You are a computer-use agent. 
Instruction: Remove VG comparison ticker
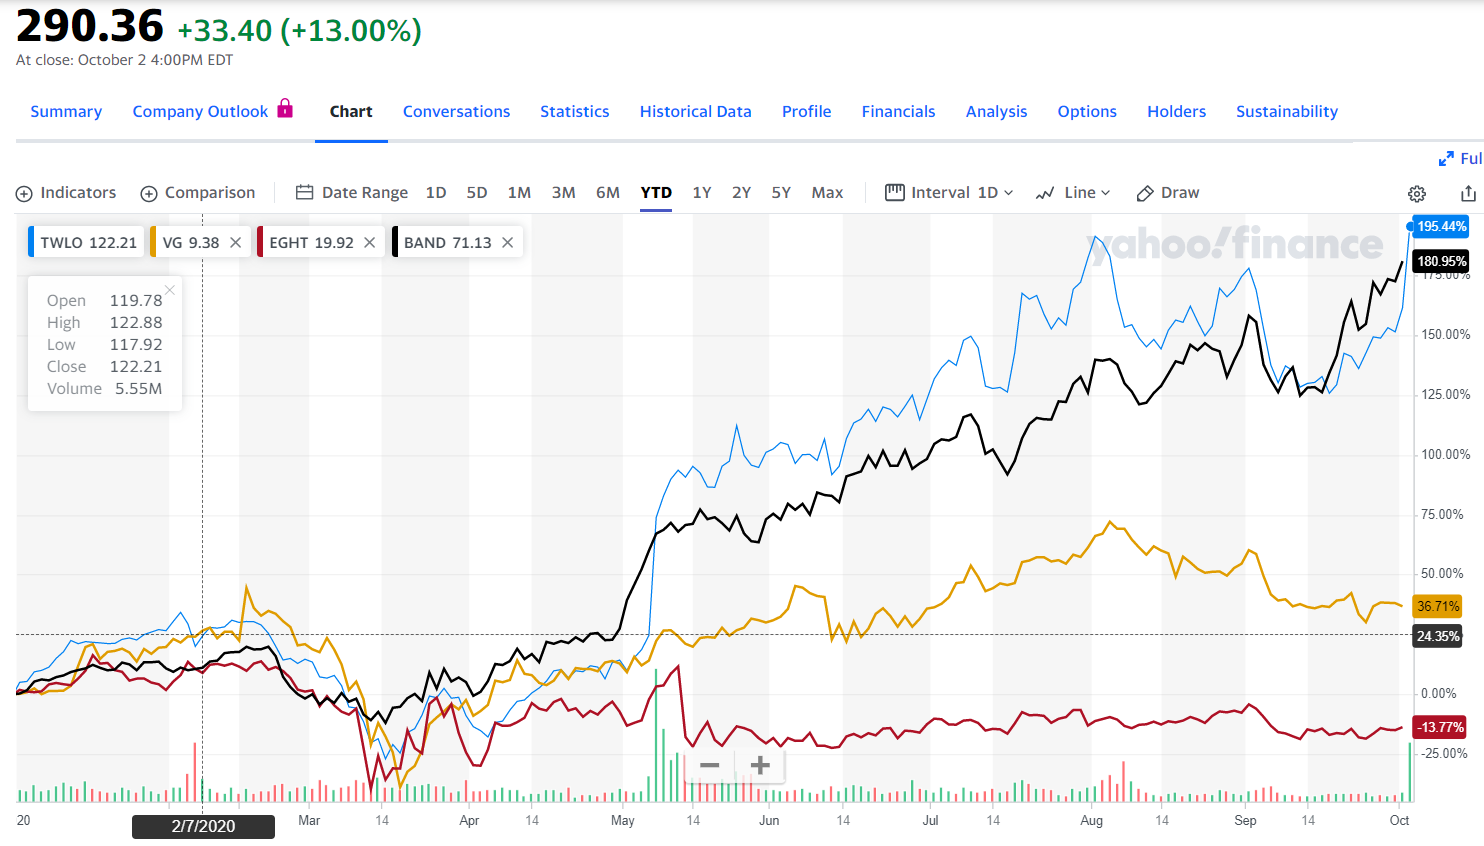click(x=236, y=243)
